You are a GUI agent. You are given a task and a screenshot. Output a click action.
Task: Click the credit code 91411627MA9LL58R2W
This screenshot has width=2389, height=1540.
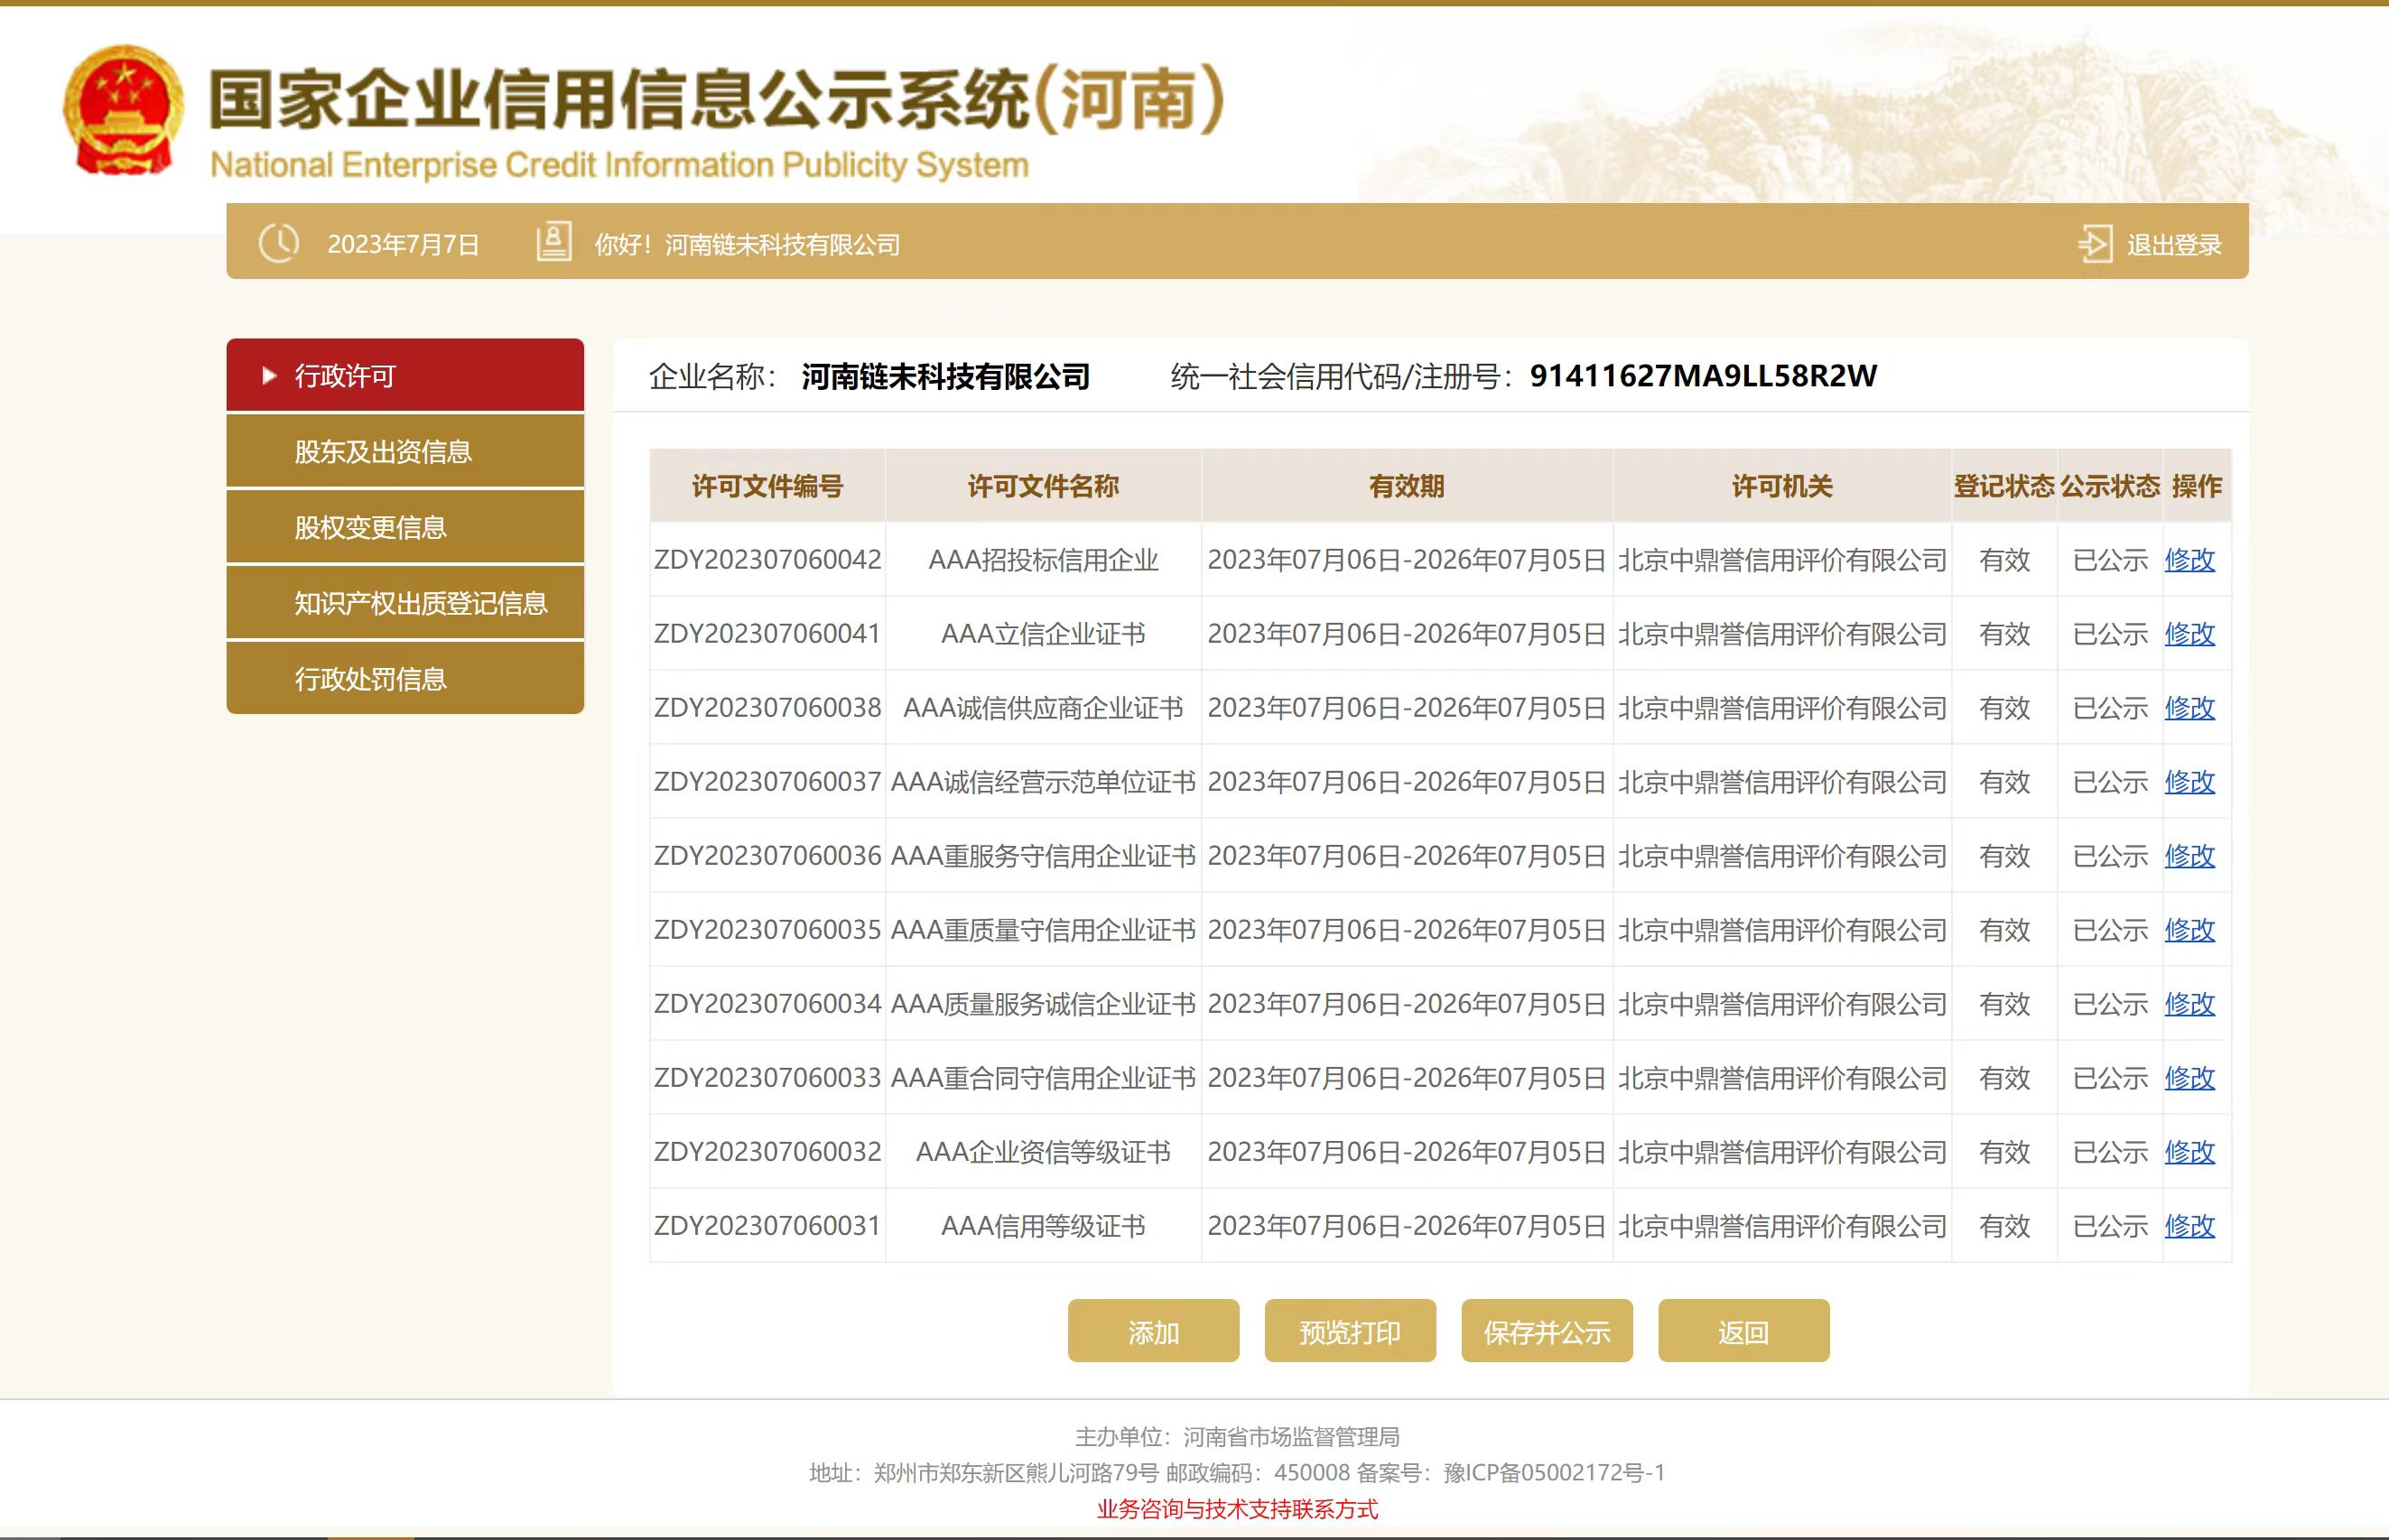[1703, 375]
